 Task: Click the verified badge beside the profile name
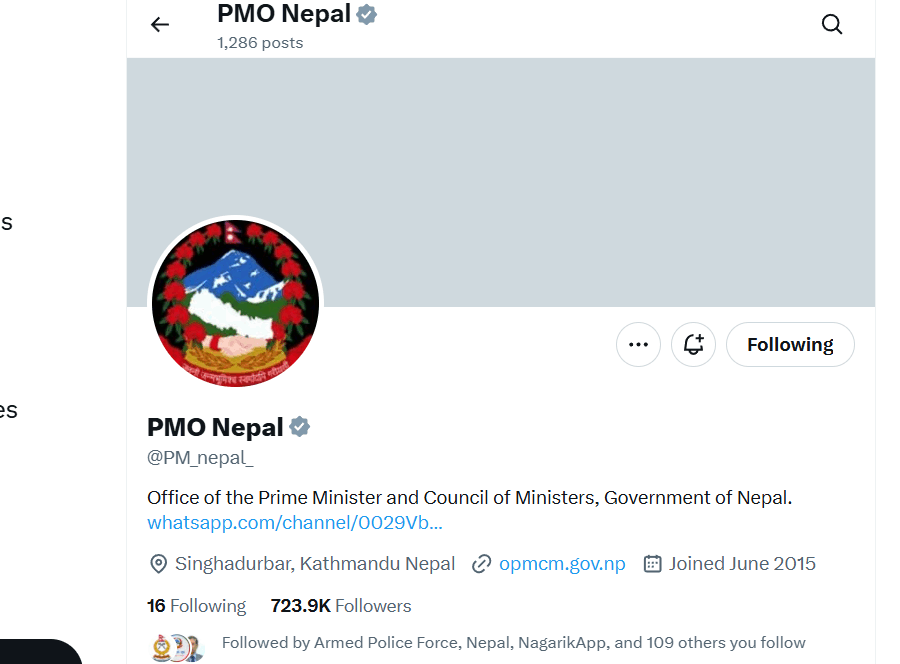click(300, 428)
